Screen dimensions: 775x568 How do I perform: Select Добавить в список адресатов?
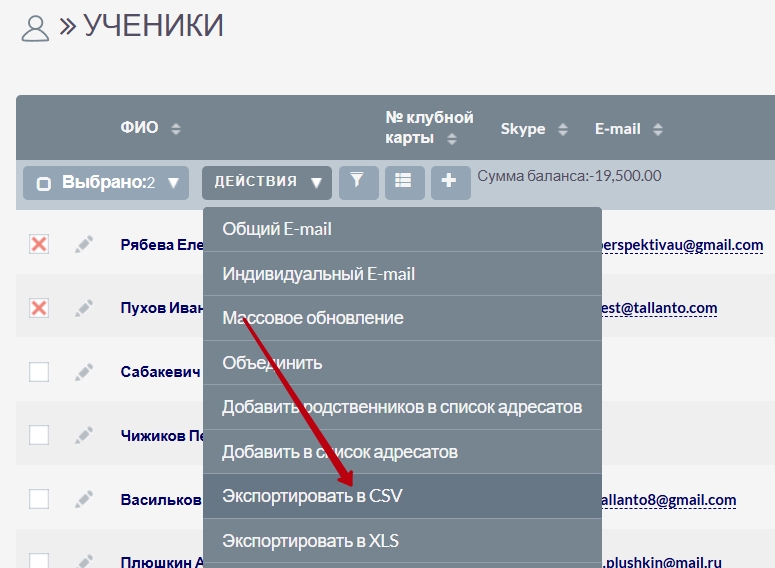(x=402, y=452)
